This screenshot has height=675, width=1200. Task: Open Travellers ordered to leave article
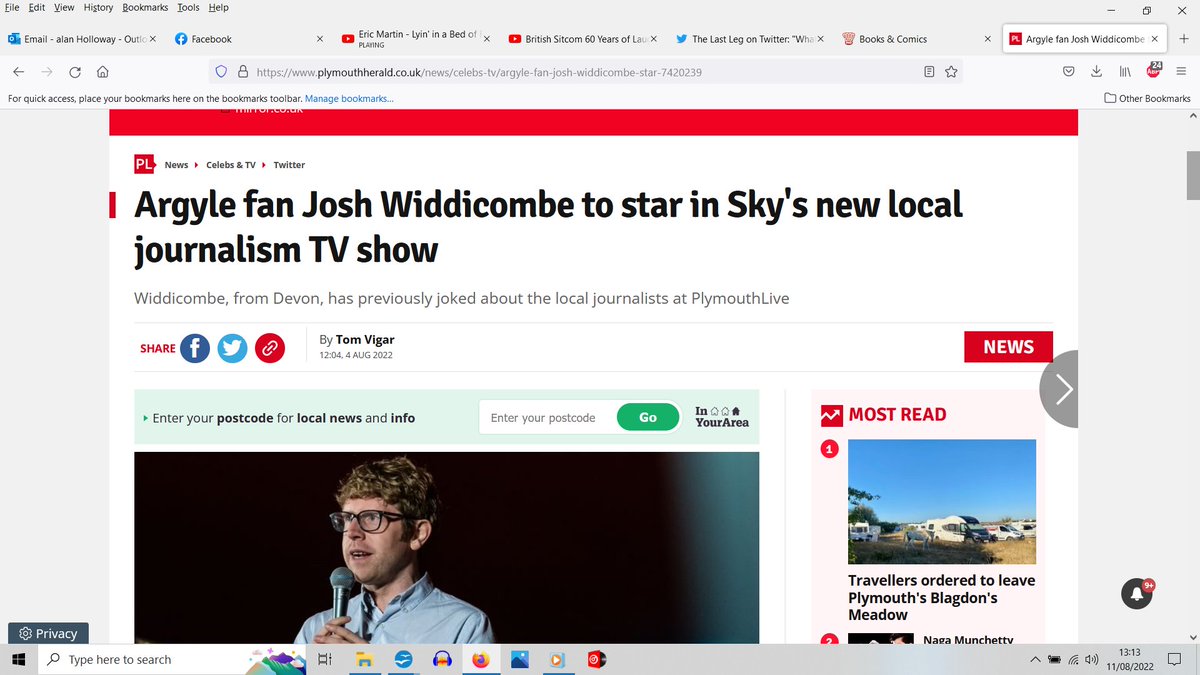coord(941,598)
